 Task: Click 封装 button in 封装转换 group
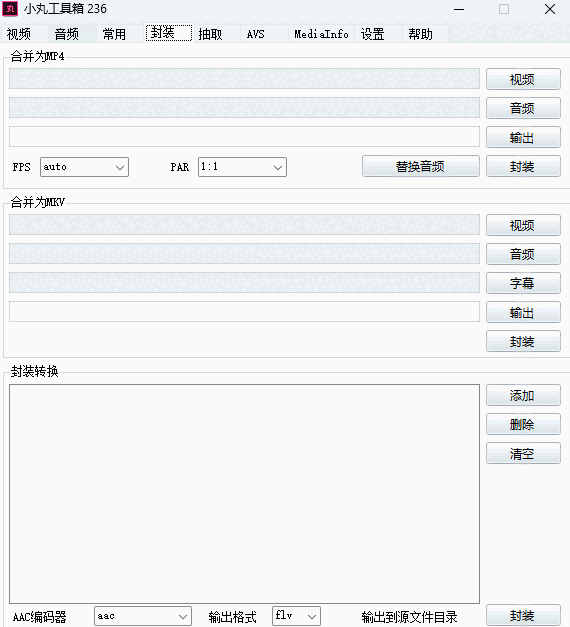point(523,615)
